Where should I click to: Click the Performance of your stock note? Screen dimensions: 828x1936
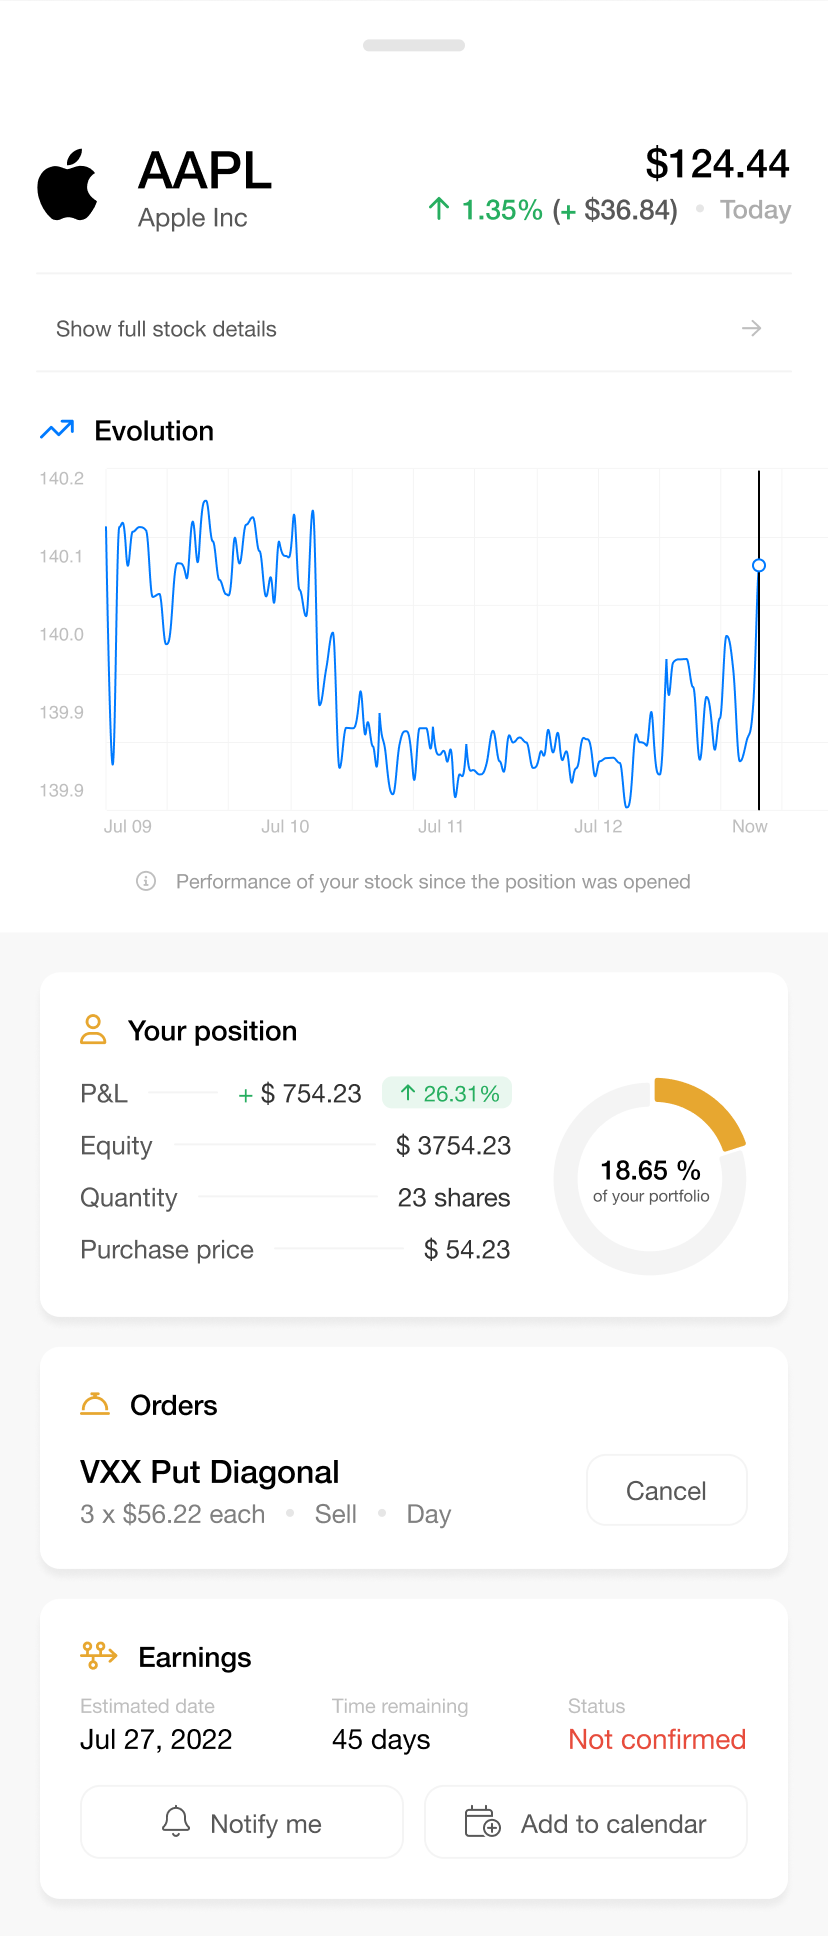tap(433, 881)
